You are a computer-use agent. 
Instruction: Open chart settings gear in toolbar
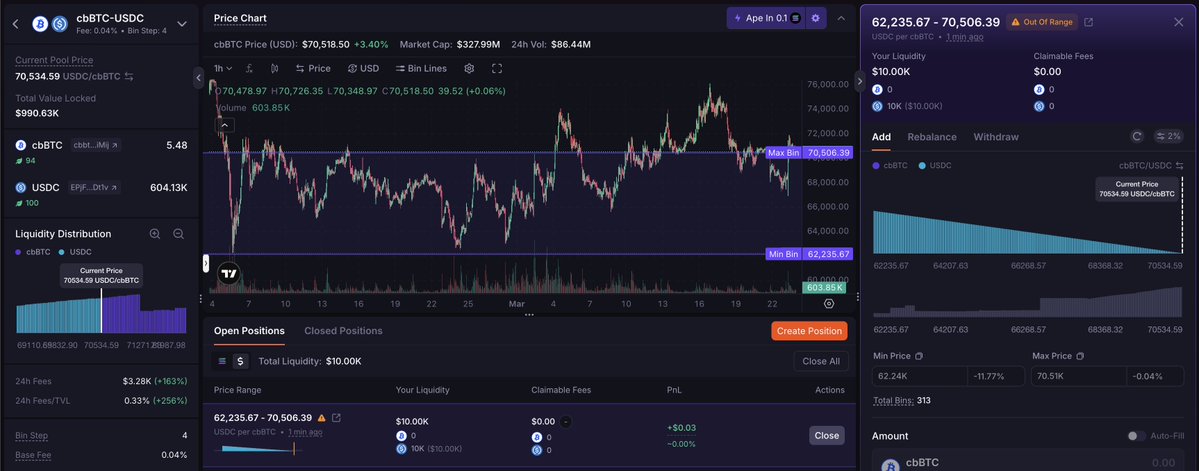pos(469,69)
